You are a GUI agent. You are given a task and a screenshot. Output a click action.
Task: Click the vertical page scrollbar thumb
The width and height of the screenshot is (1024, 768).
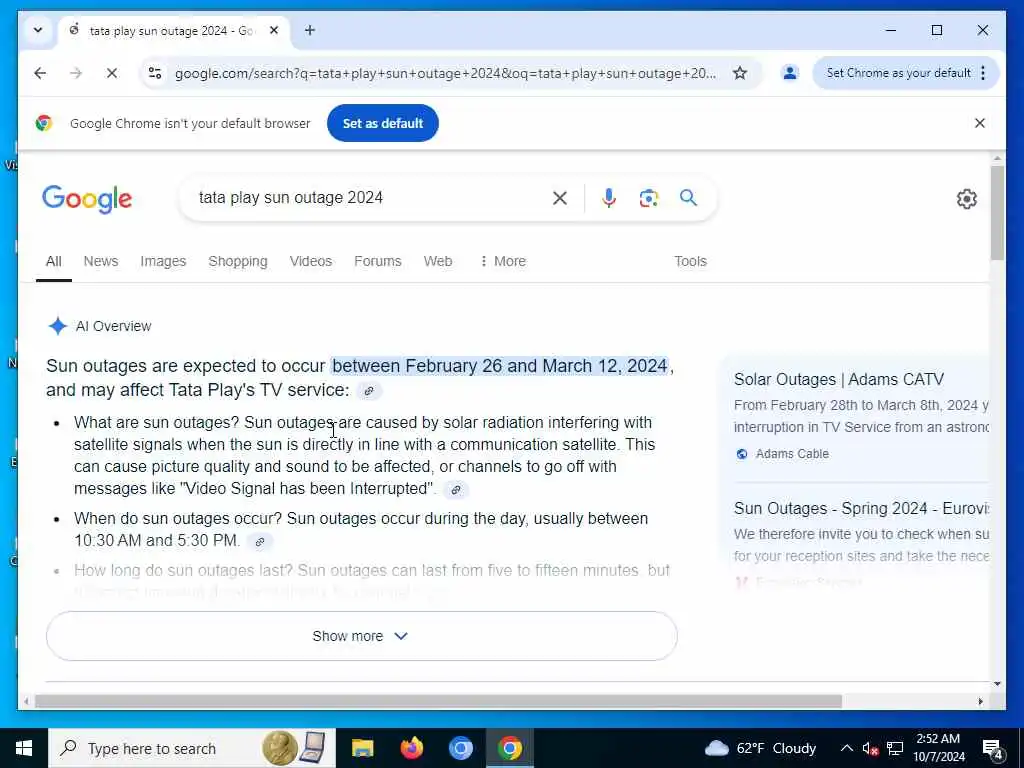[997, 213]
